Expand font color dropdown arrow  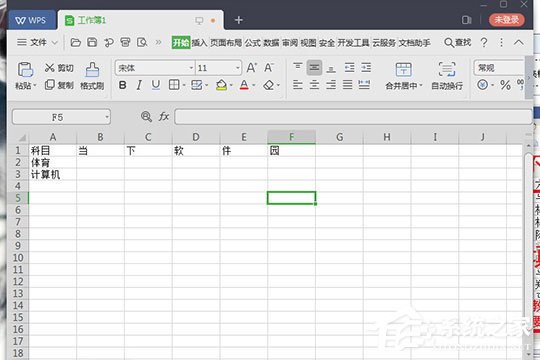[254, 85]
